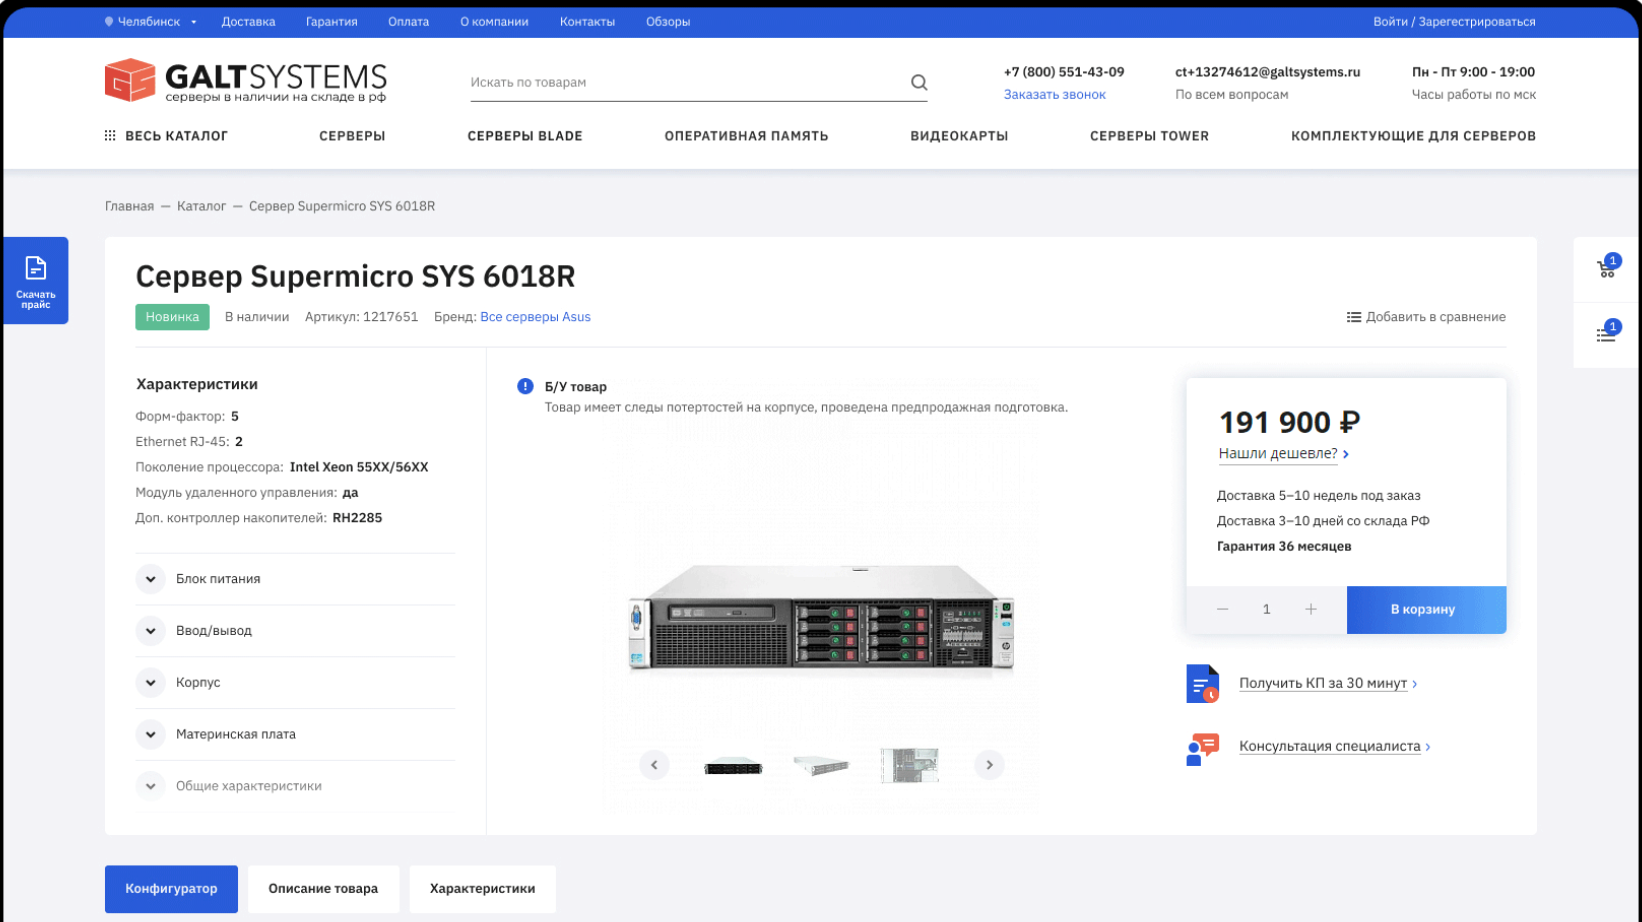Expand the Материнская плата section

tap(295, 734)
